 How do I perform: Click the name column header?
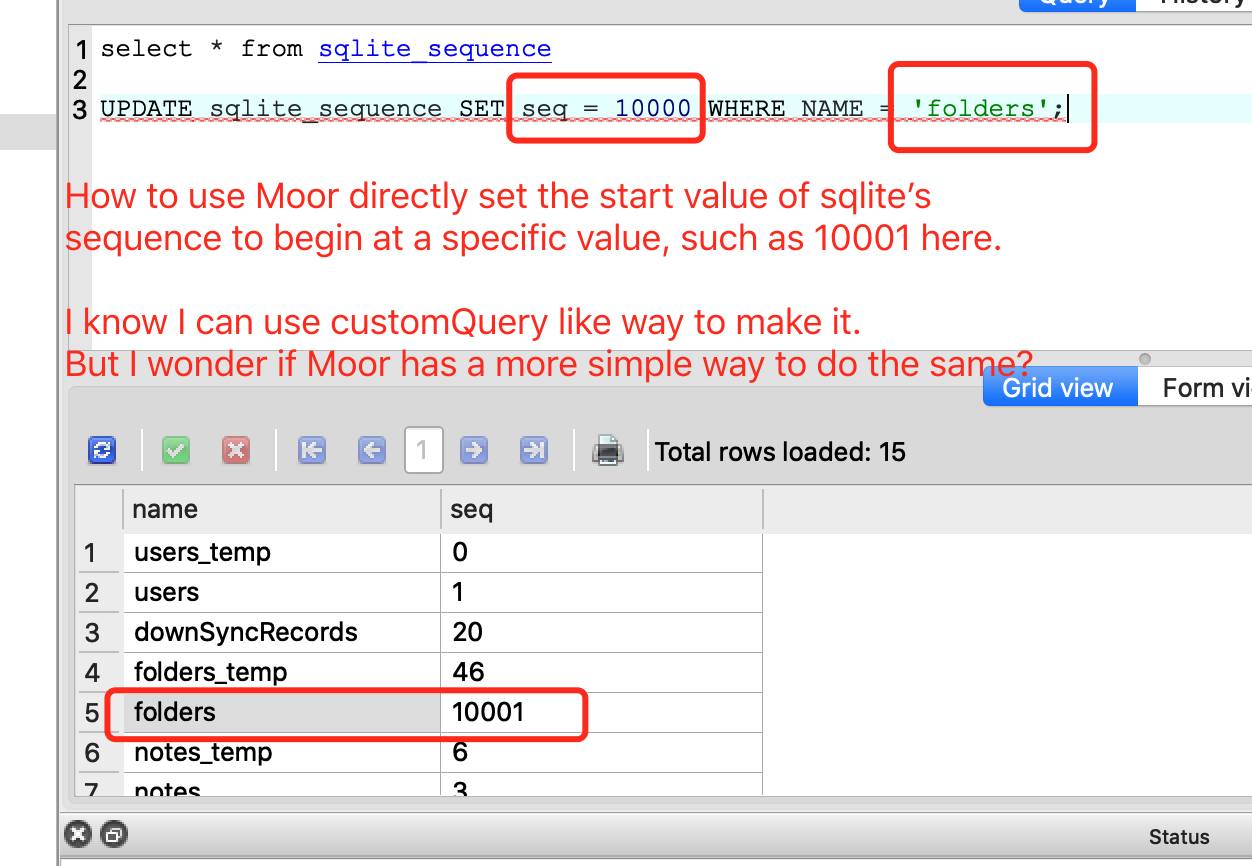(164, 509)
